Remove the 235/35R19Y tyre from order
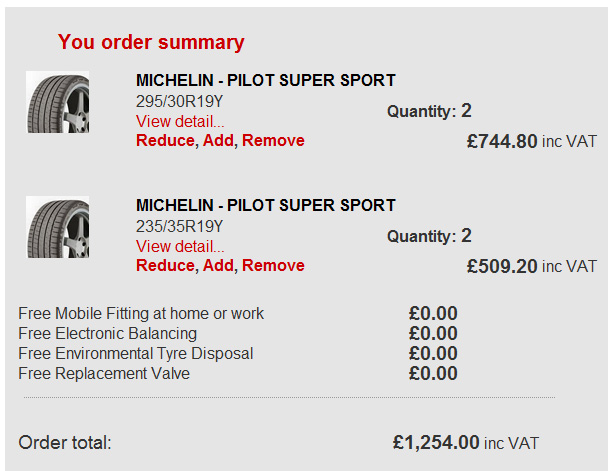 [x=273, y=265]
